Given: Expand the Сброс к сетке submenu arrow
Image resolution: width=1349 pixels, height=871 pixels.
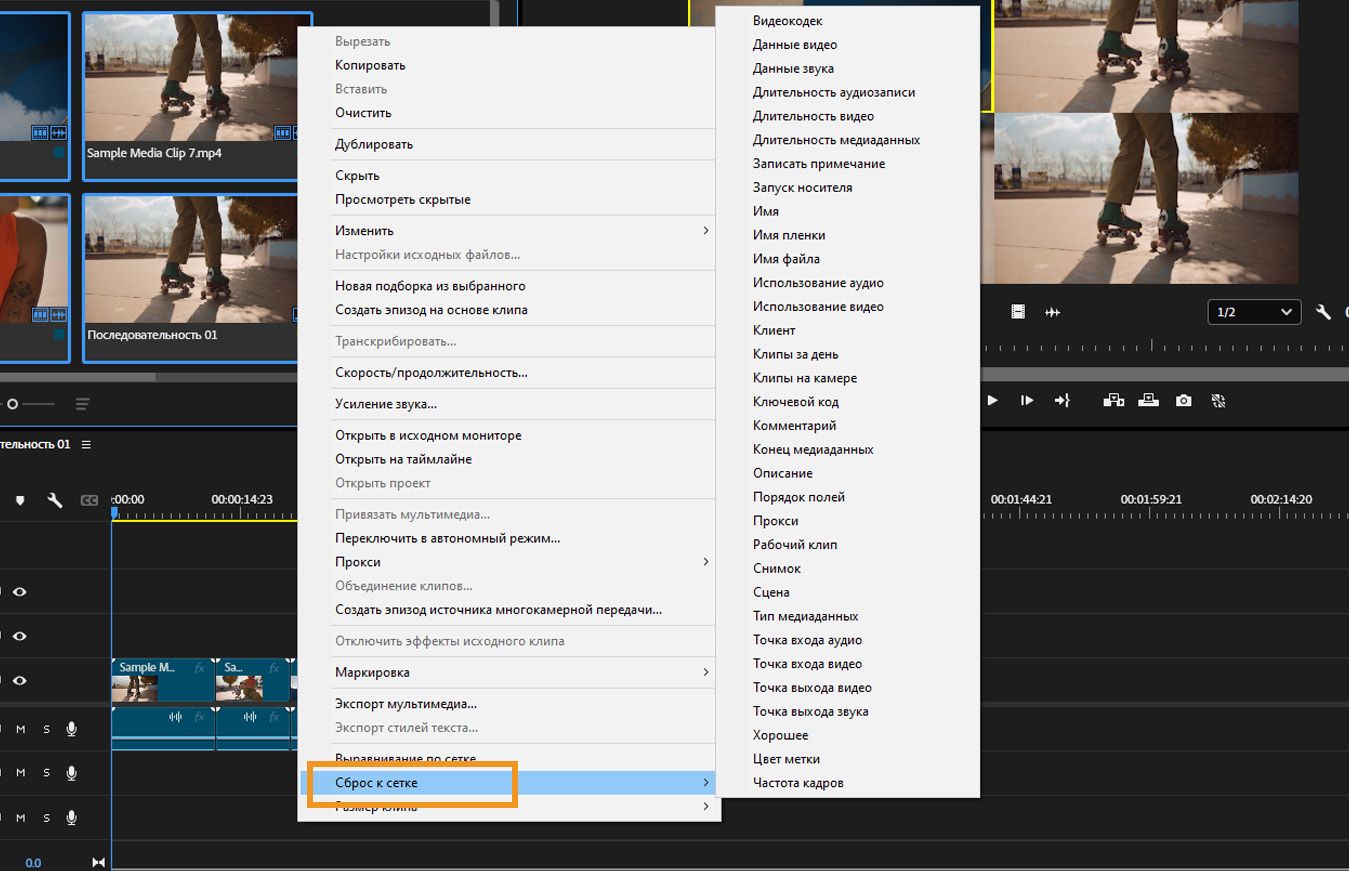Looking at the screenshot, I should (x=706, y=783).
